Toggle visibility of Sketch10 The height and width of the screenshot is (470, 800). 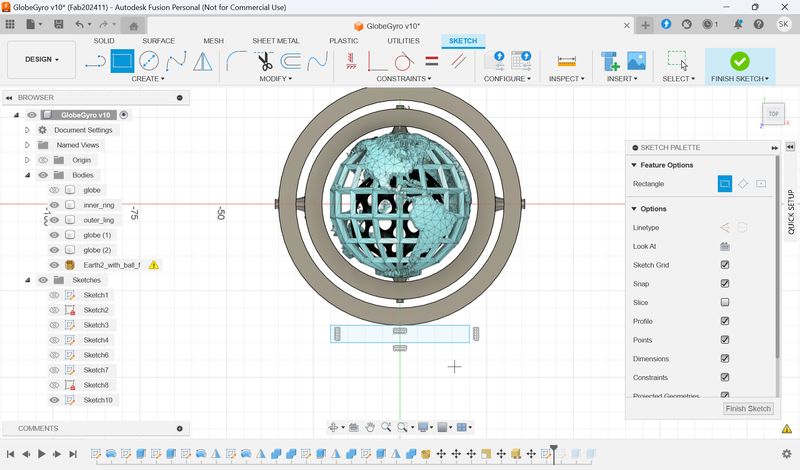click(x=54, y=400)
